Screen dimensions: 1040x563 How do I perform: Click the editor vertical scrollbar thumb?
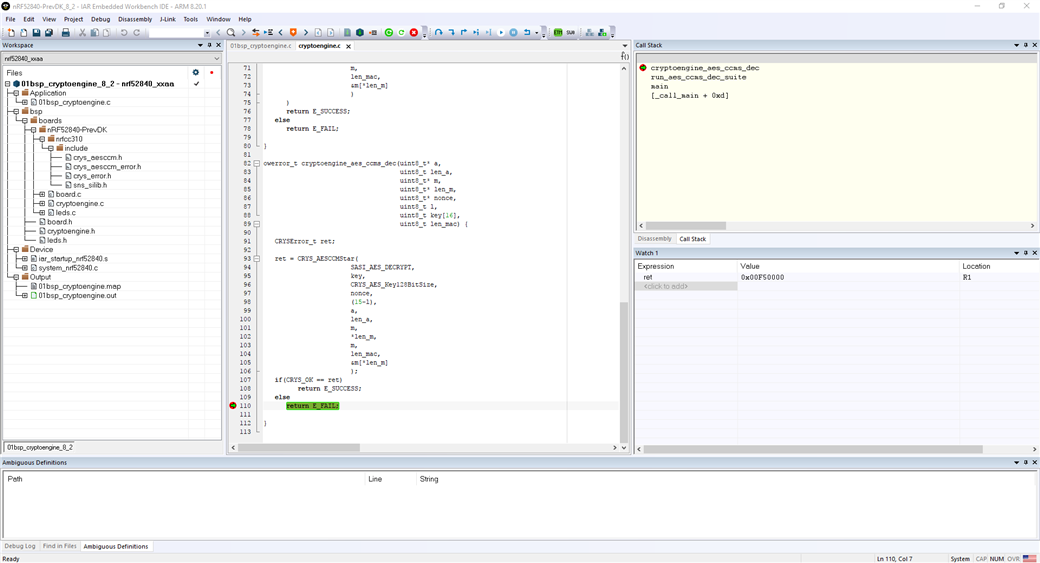pyautogui.click(x=623, y=371)
